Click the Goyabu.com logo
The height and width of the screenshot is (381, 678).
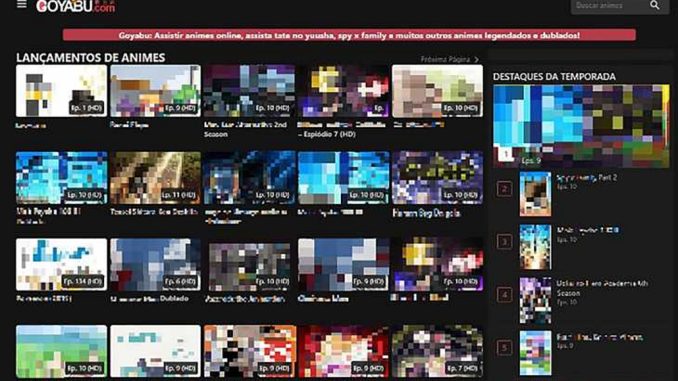[x=76, y=6]
